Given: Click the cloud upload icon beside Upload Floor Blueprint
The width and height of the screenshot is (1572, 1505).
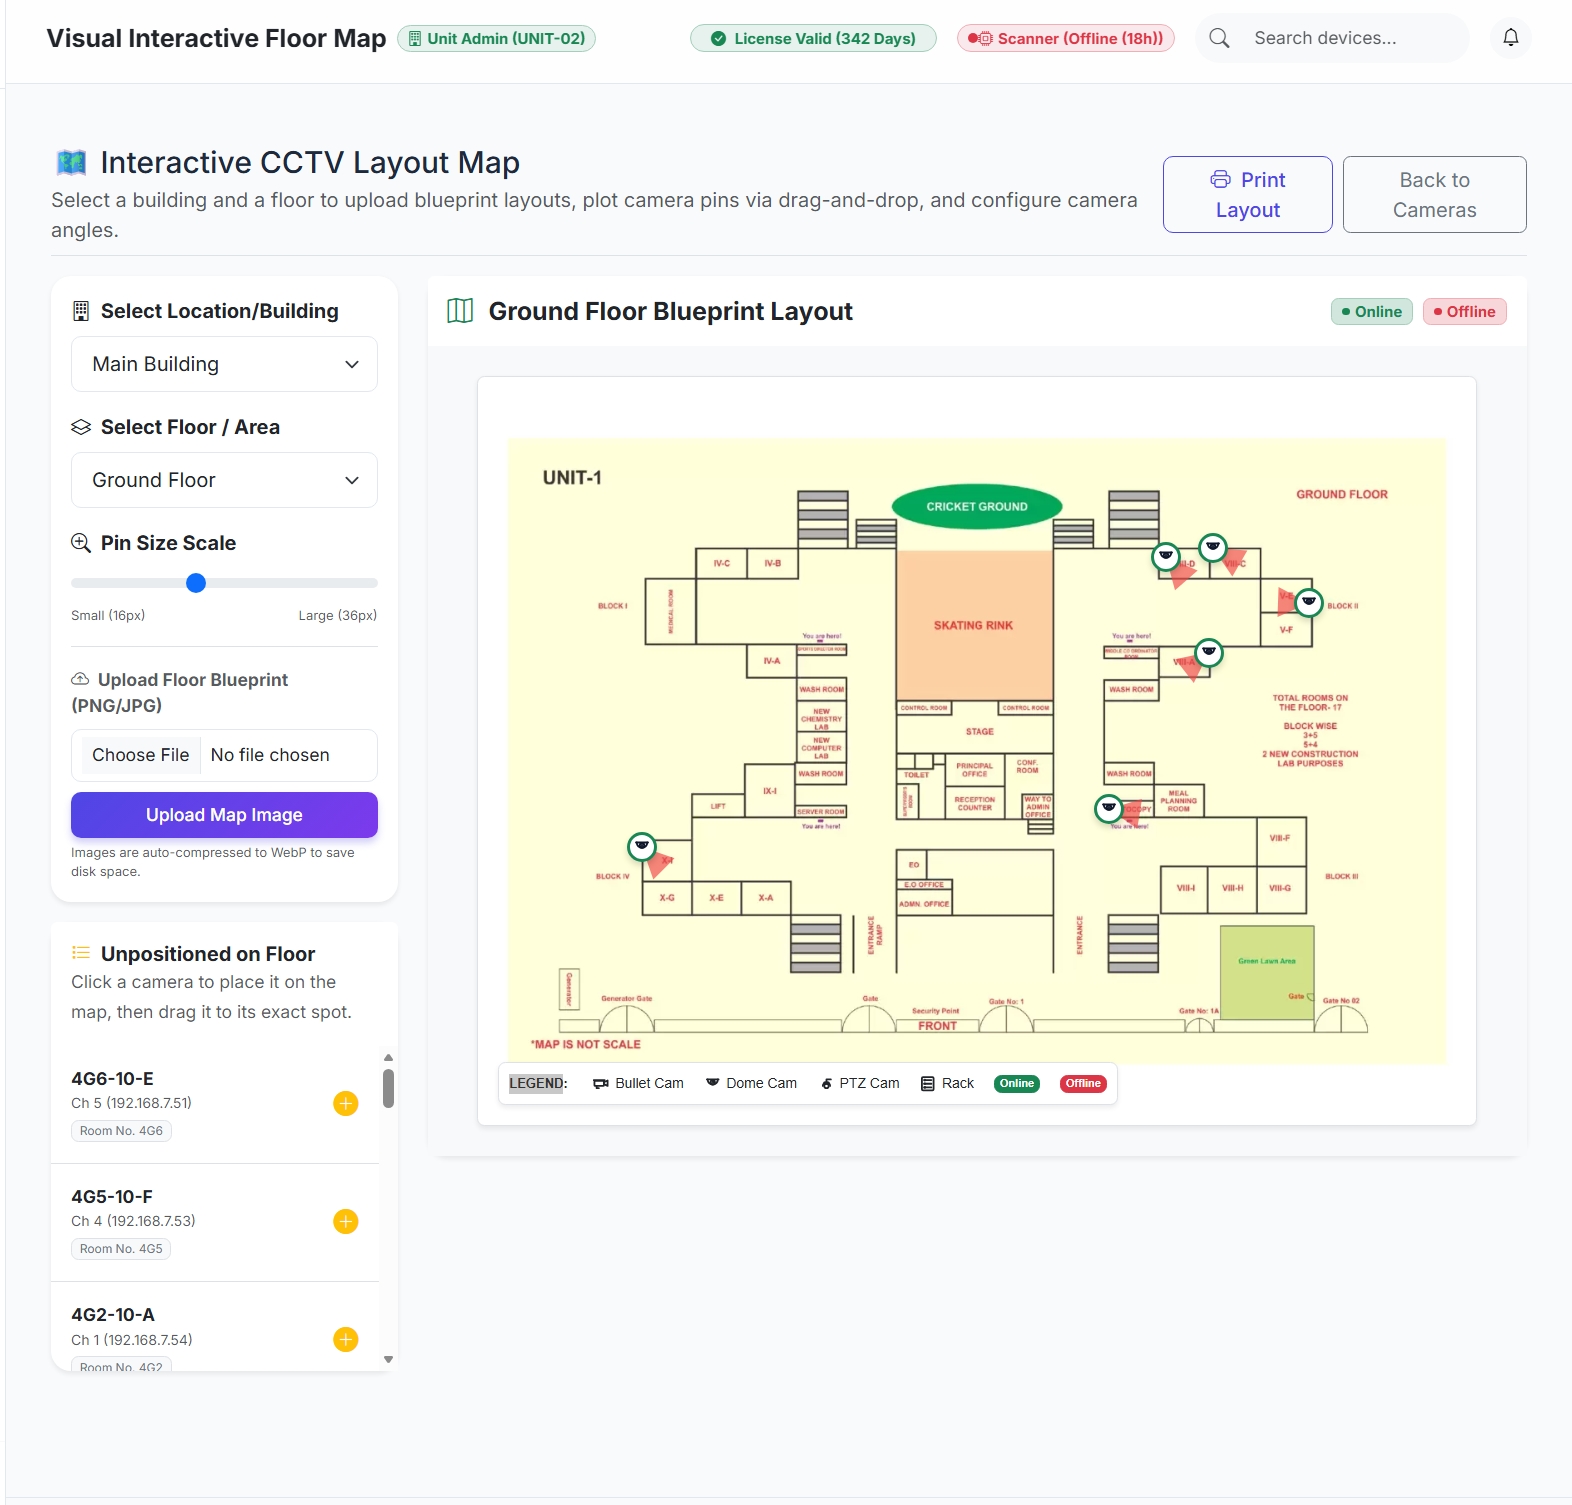Looking at the screenshot, I should pos(80,679).
